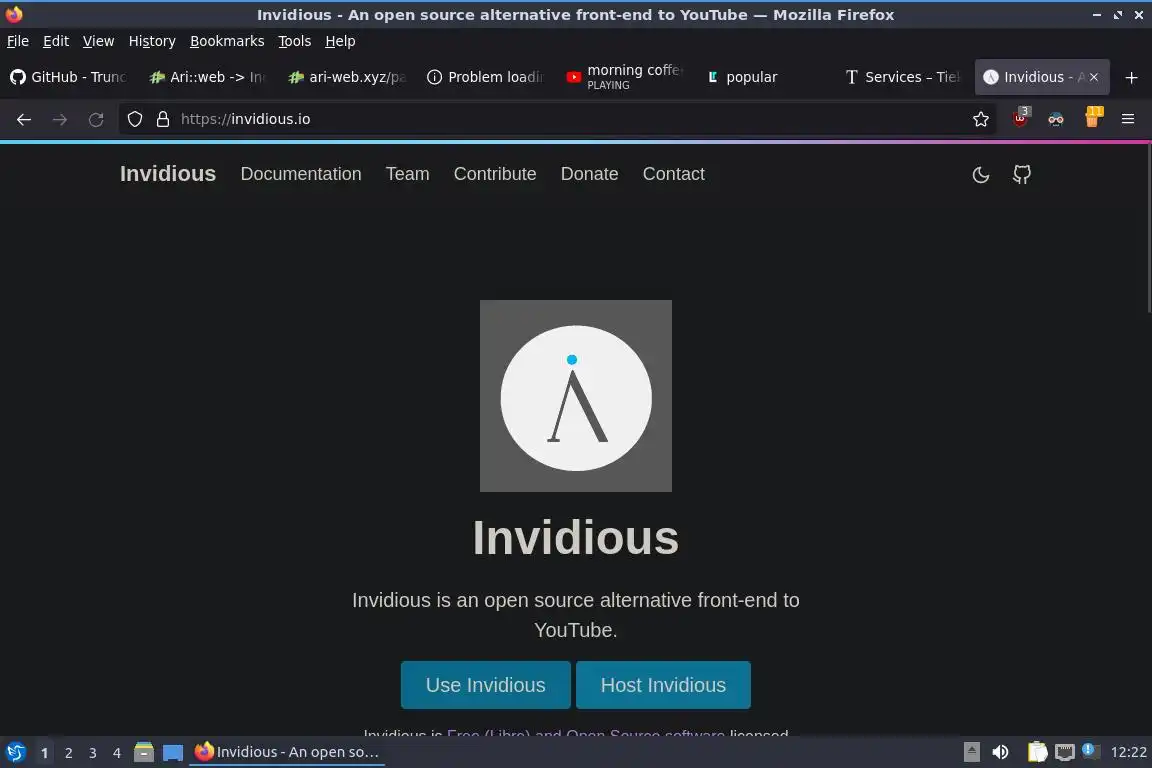Click the taskbar clock showing 12:22
This screenshot has height=768, width=1152.
pos(1128,752)
